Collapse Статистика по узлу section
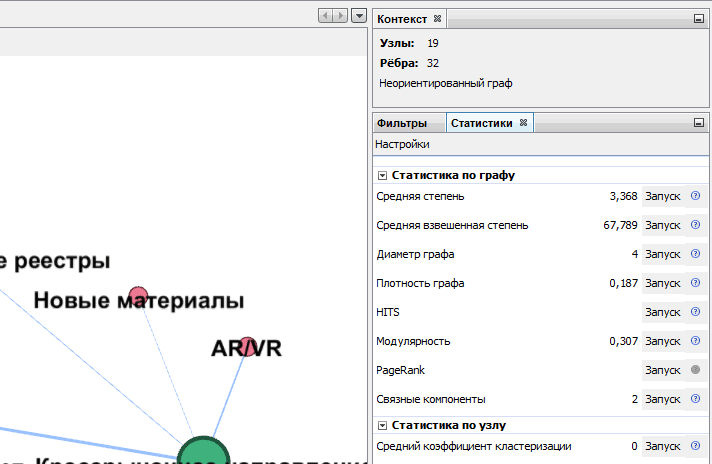This screenshot has height=464, width=712. click(382, 426)
